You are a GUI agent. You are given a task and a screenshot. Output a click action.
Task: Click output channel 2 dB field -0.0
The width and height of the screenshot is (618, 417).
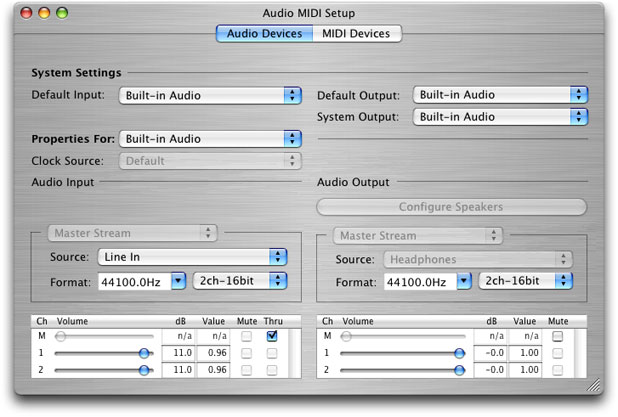click(x=490, y=370)
